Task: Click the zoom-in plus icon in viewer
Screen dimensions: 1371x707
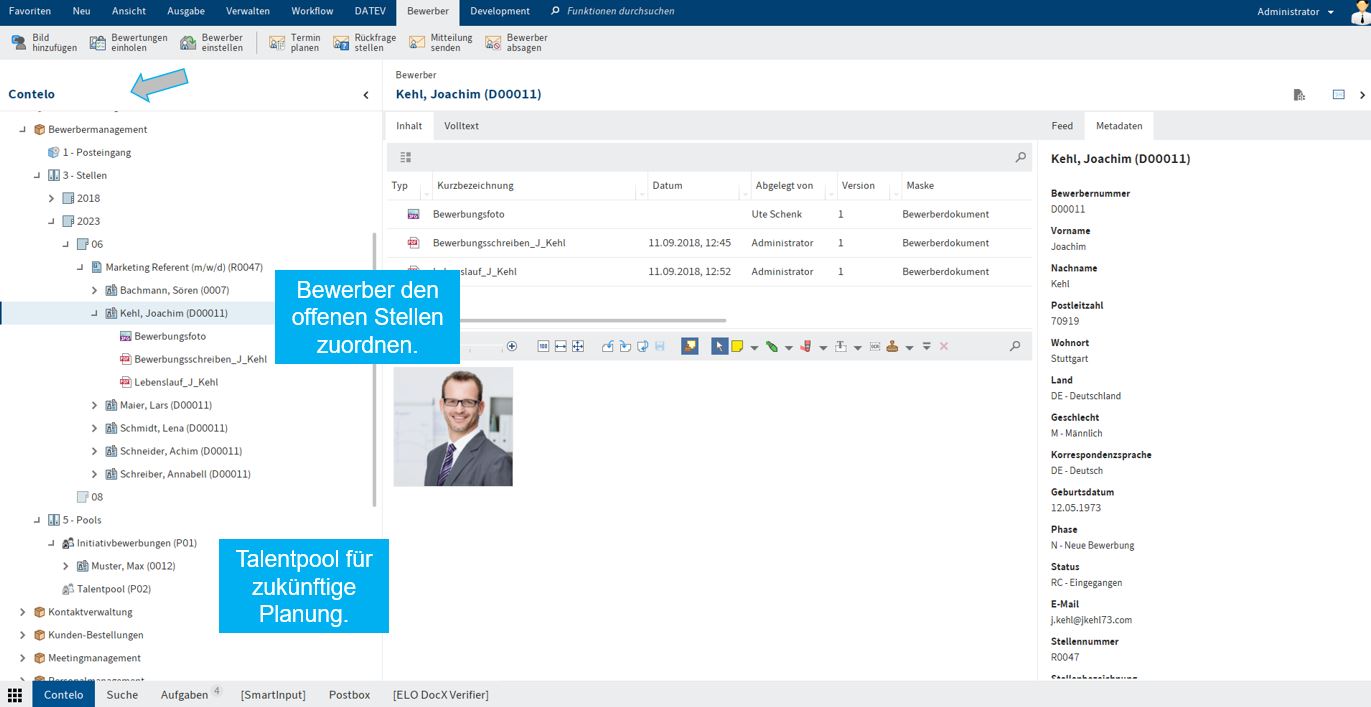Action: coord(512,346)
